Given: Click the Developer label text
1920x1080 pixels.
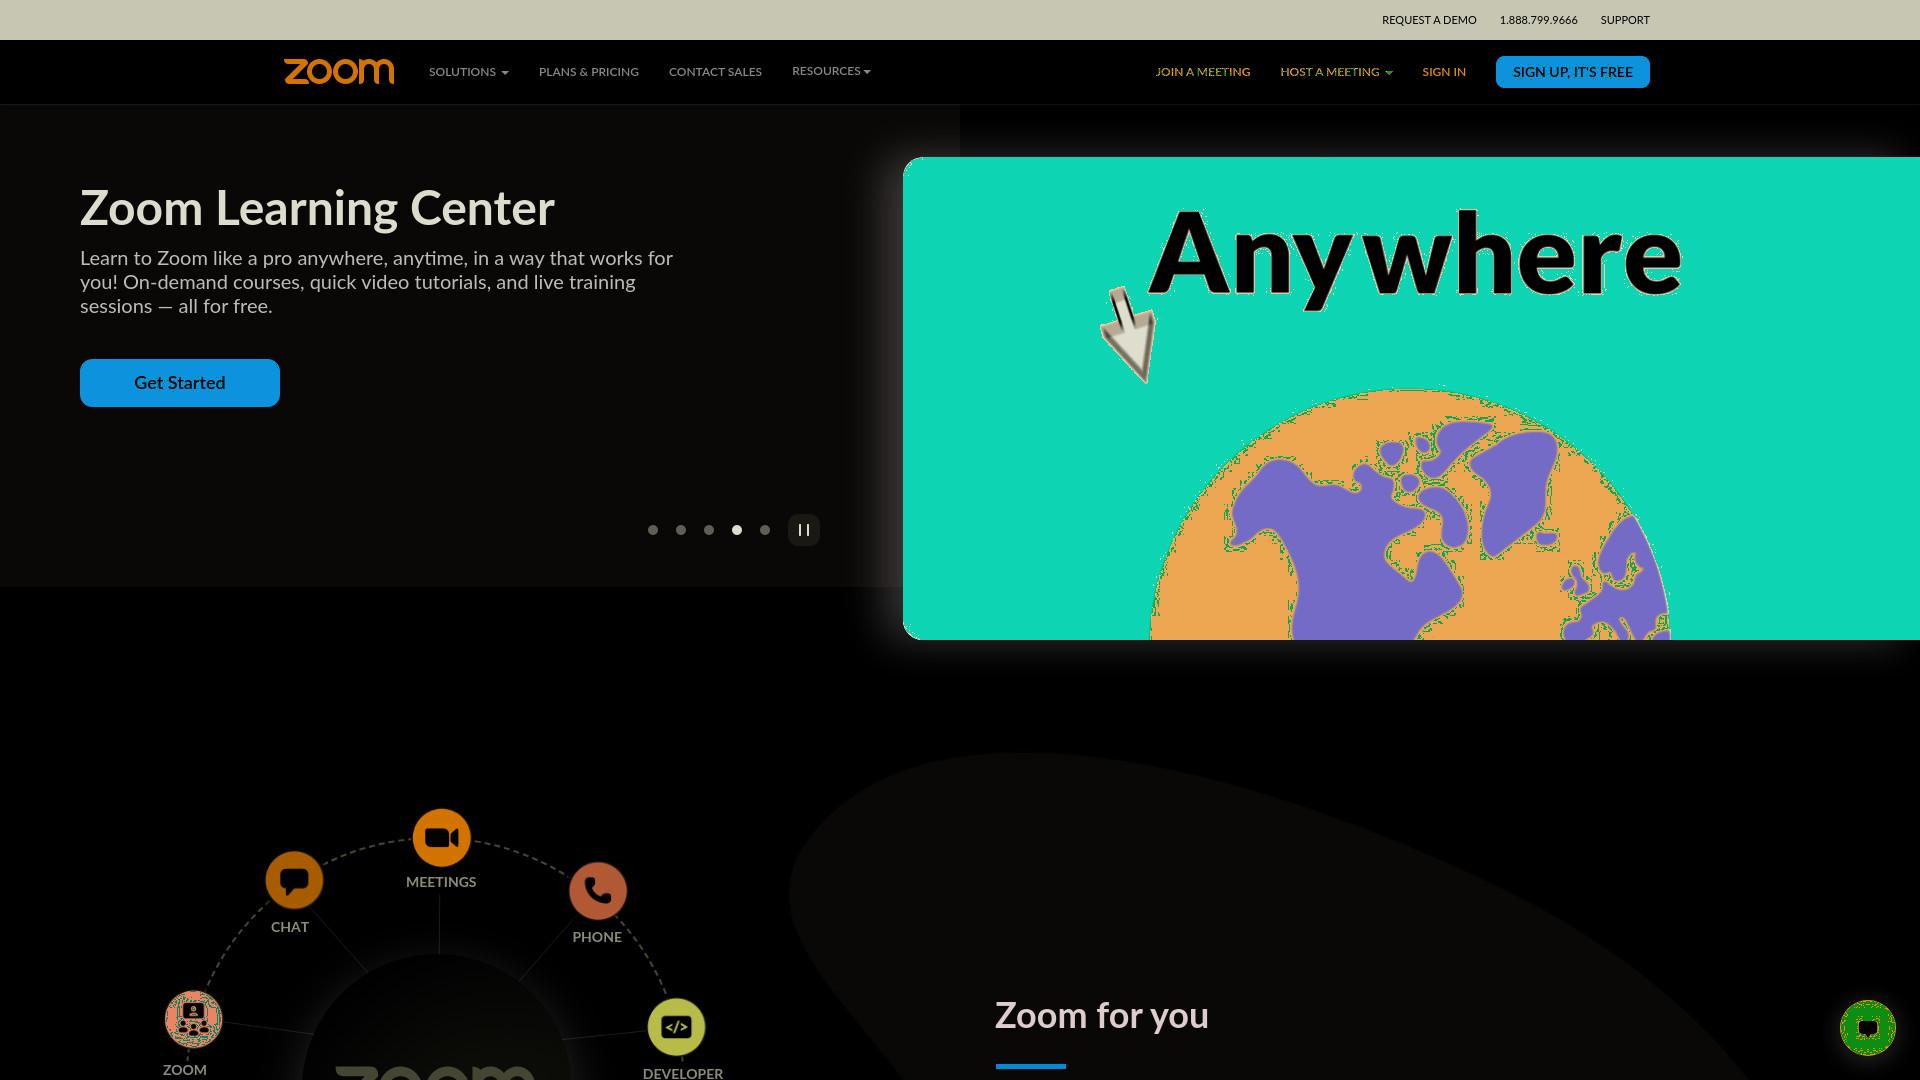Looking at the screenshot, I should pos(683,1073).
